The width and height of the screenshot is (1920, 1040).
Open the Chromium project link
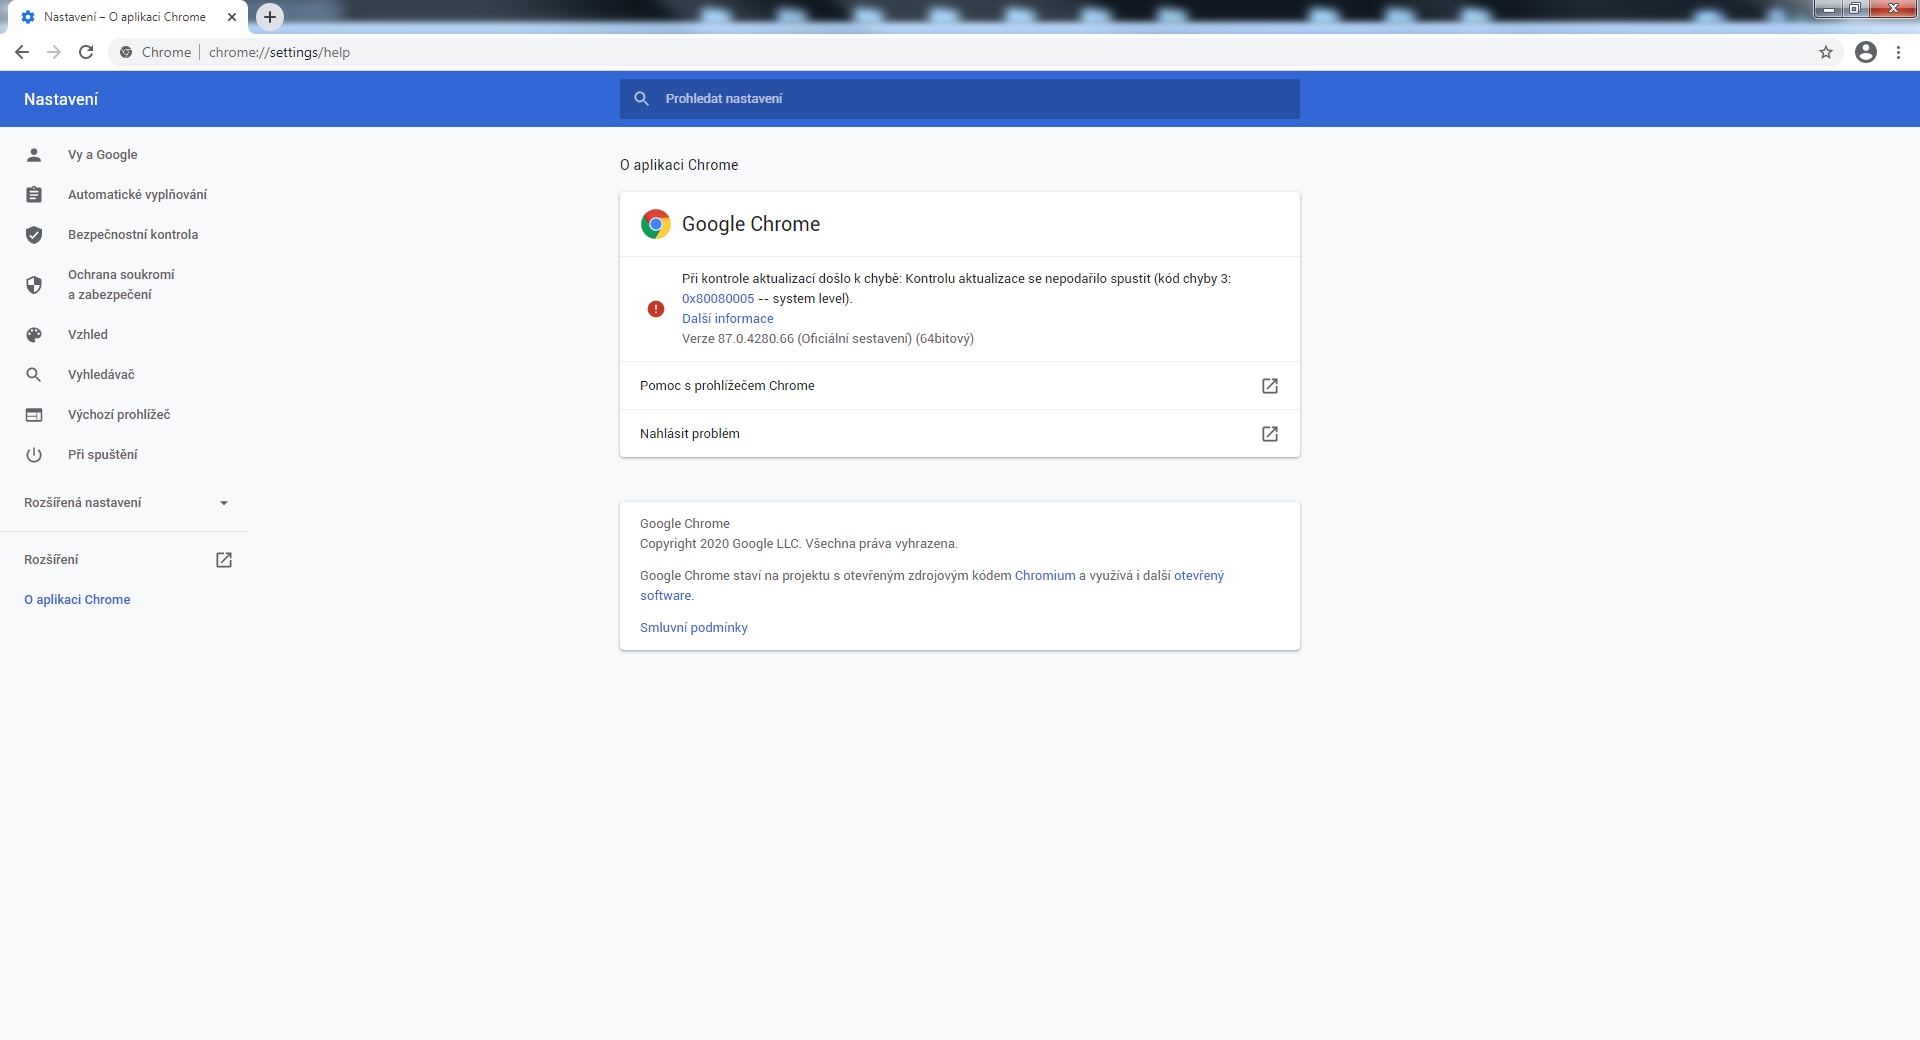click(1044, 576)
